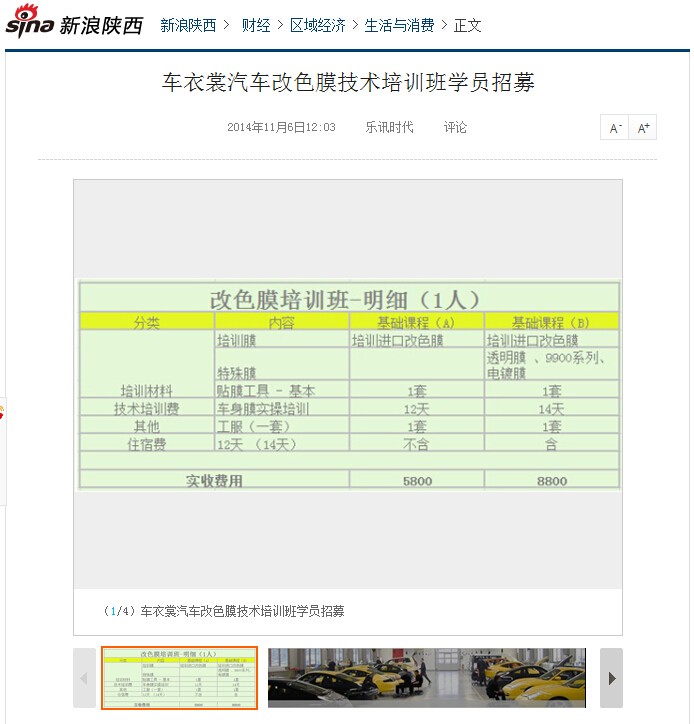Click the article title 车衣裳汽车改色膜技术培训班学员招募
Image resolution: width=694 pixels, height=724 pixels.
[x=348, y=82]
